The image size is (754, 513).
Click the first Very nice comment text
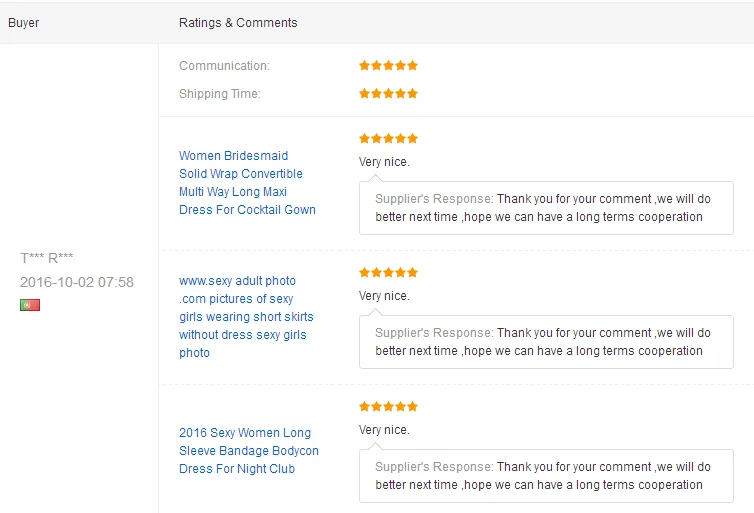[x=384, y=162]
